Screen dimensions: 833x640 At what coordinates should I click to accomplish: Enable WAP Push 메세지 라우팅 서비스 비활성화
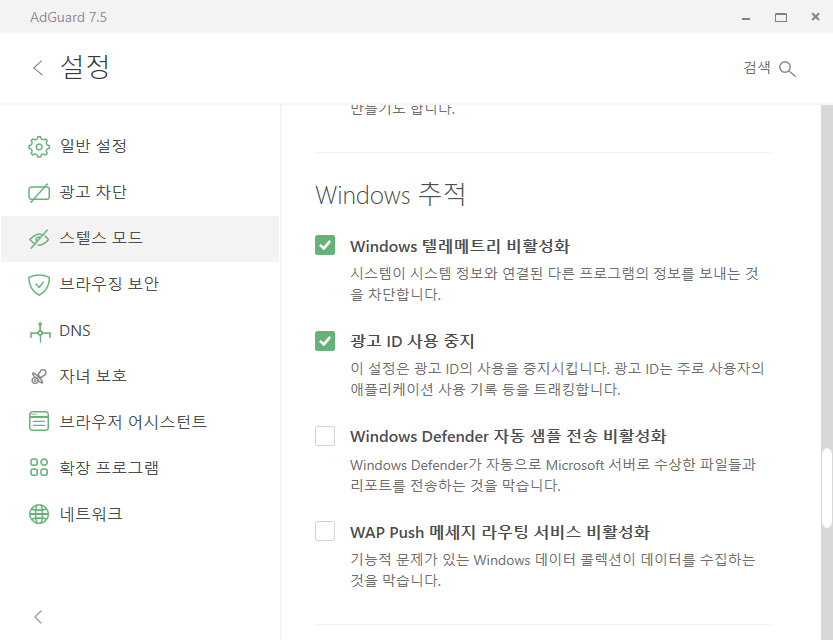click(x=325, y=531)
